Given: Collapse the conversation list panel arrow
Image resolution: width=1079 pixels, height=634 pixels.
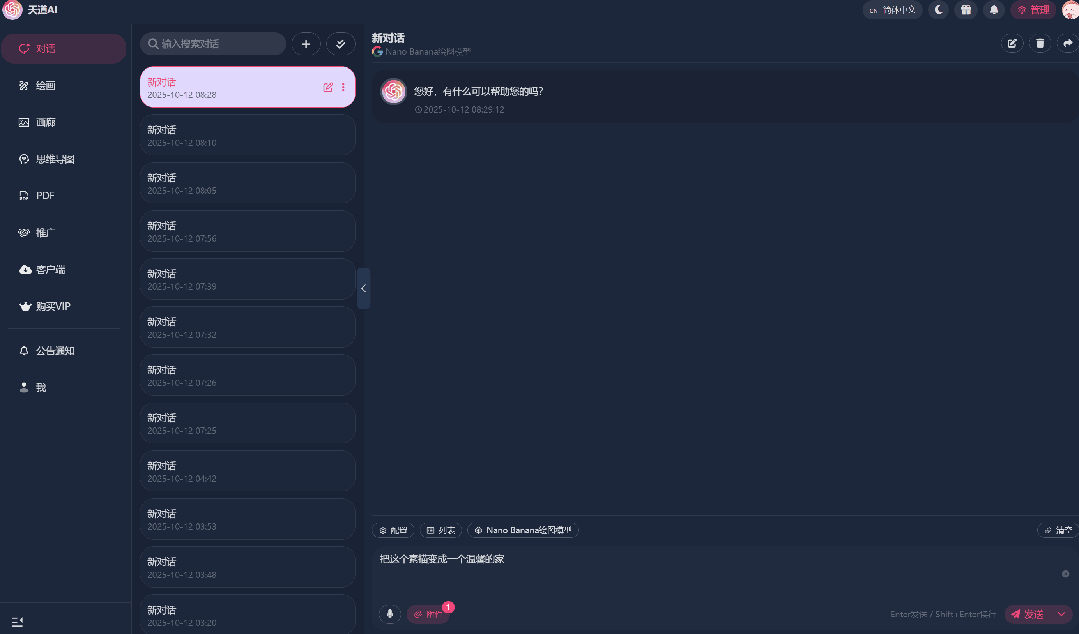Looking at the screenshot, I should click(363, 288).
